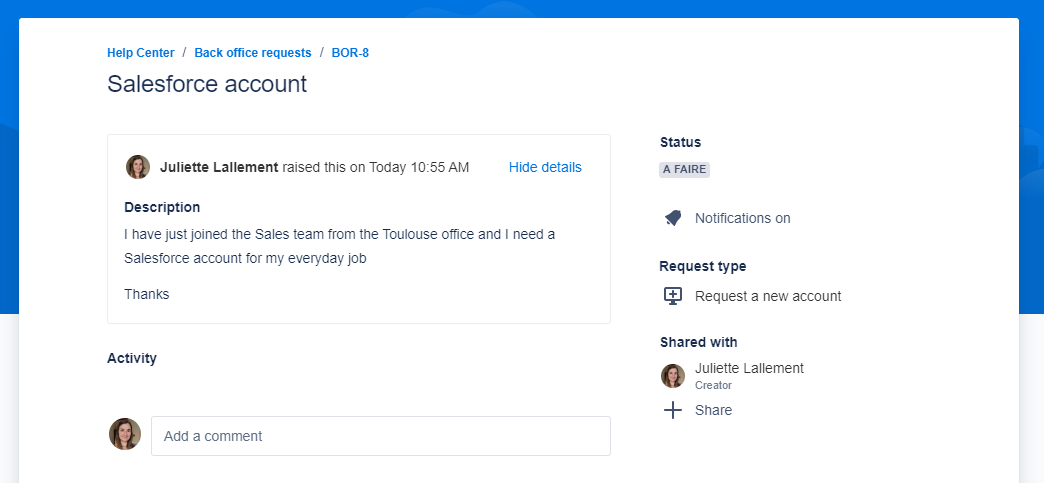Focus the Add a comment field
Screen dimensions: 1044x483
tap(380, 436)
